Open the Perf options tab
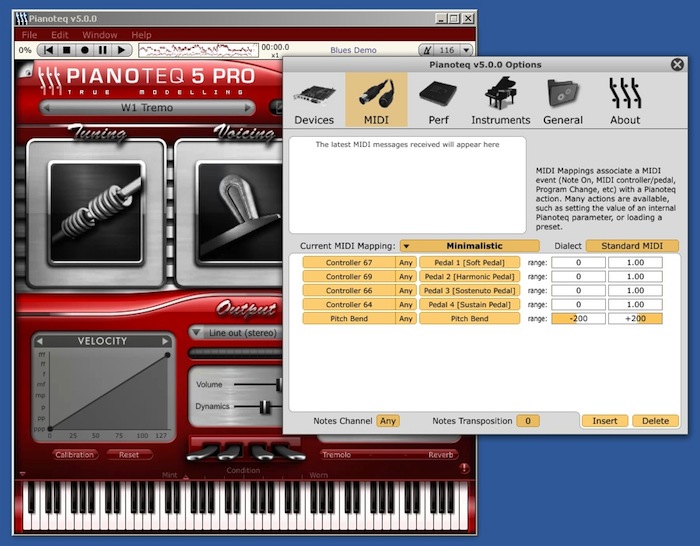 click(x=438, y=101)
